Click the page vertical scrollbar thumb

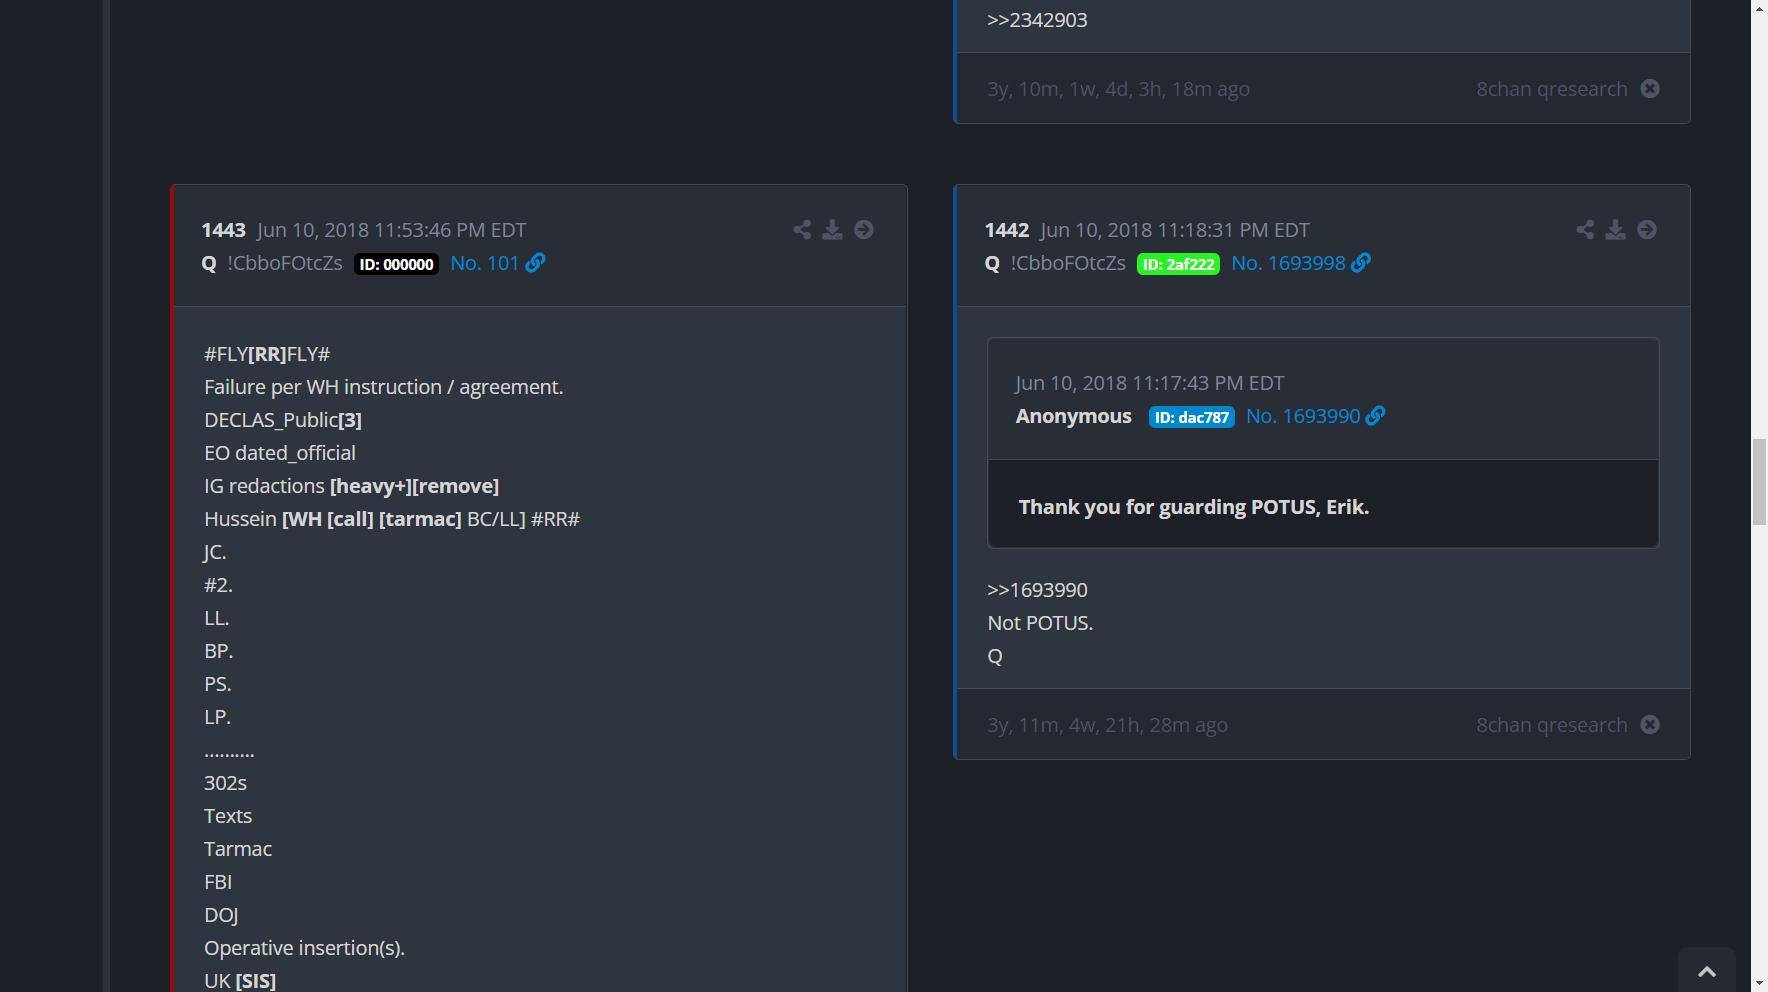tap(1759, 481)
